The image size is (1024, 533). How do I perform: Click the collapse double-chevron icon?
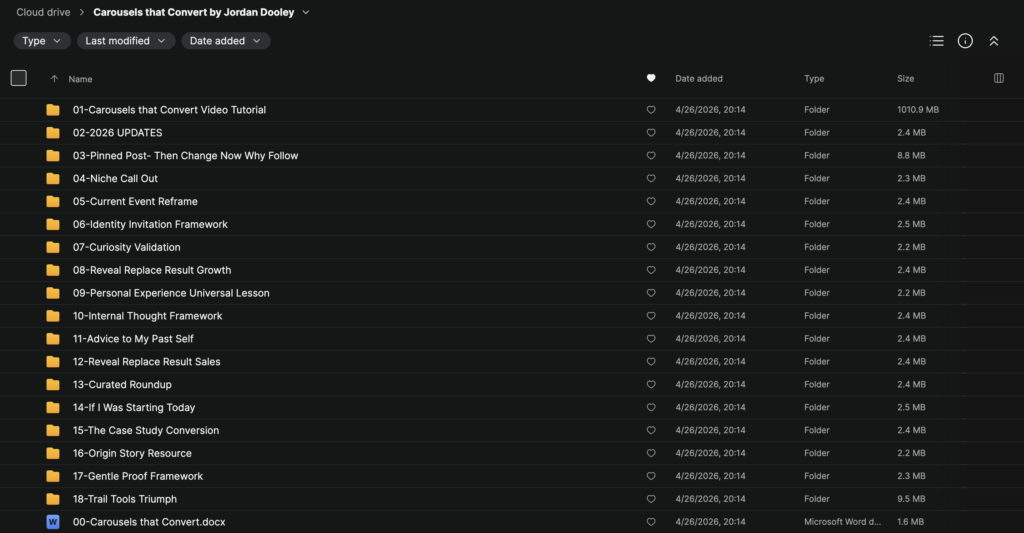click(994, 41)
